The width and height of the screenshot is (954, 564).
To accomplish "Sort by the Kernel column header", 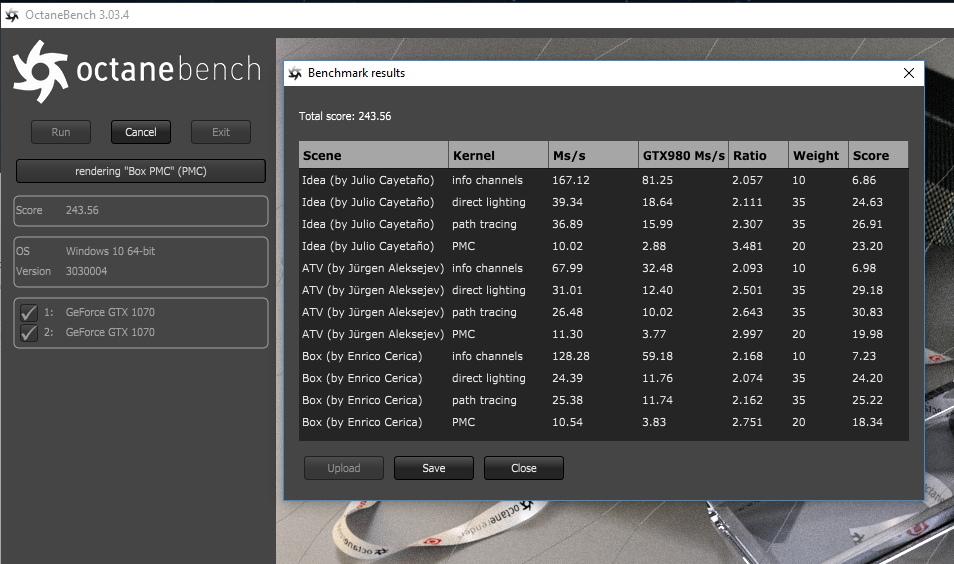I will point(498,155).
